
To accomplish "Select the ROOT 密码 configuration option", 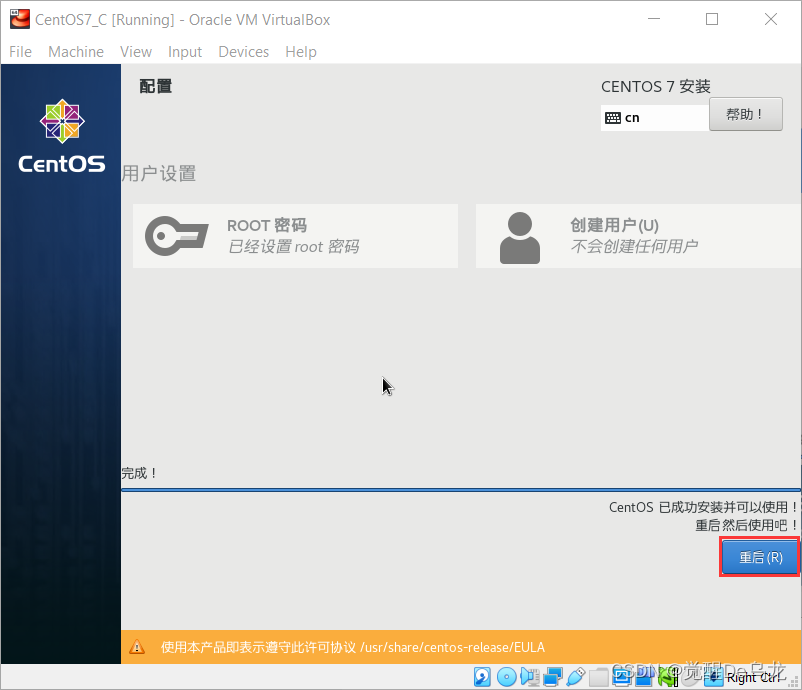I will coord(295,236).
